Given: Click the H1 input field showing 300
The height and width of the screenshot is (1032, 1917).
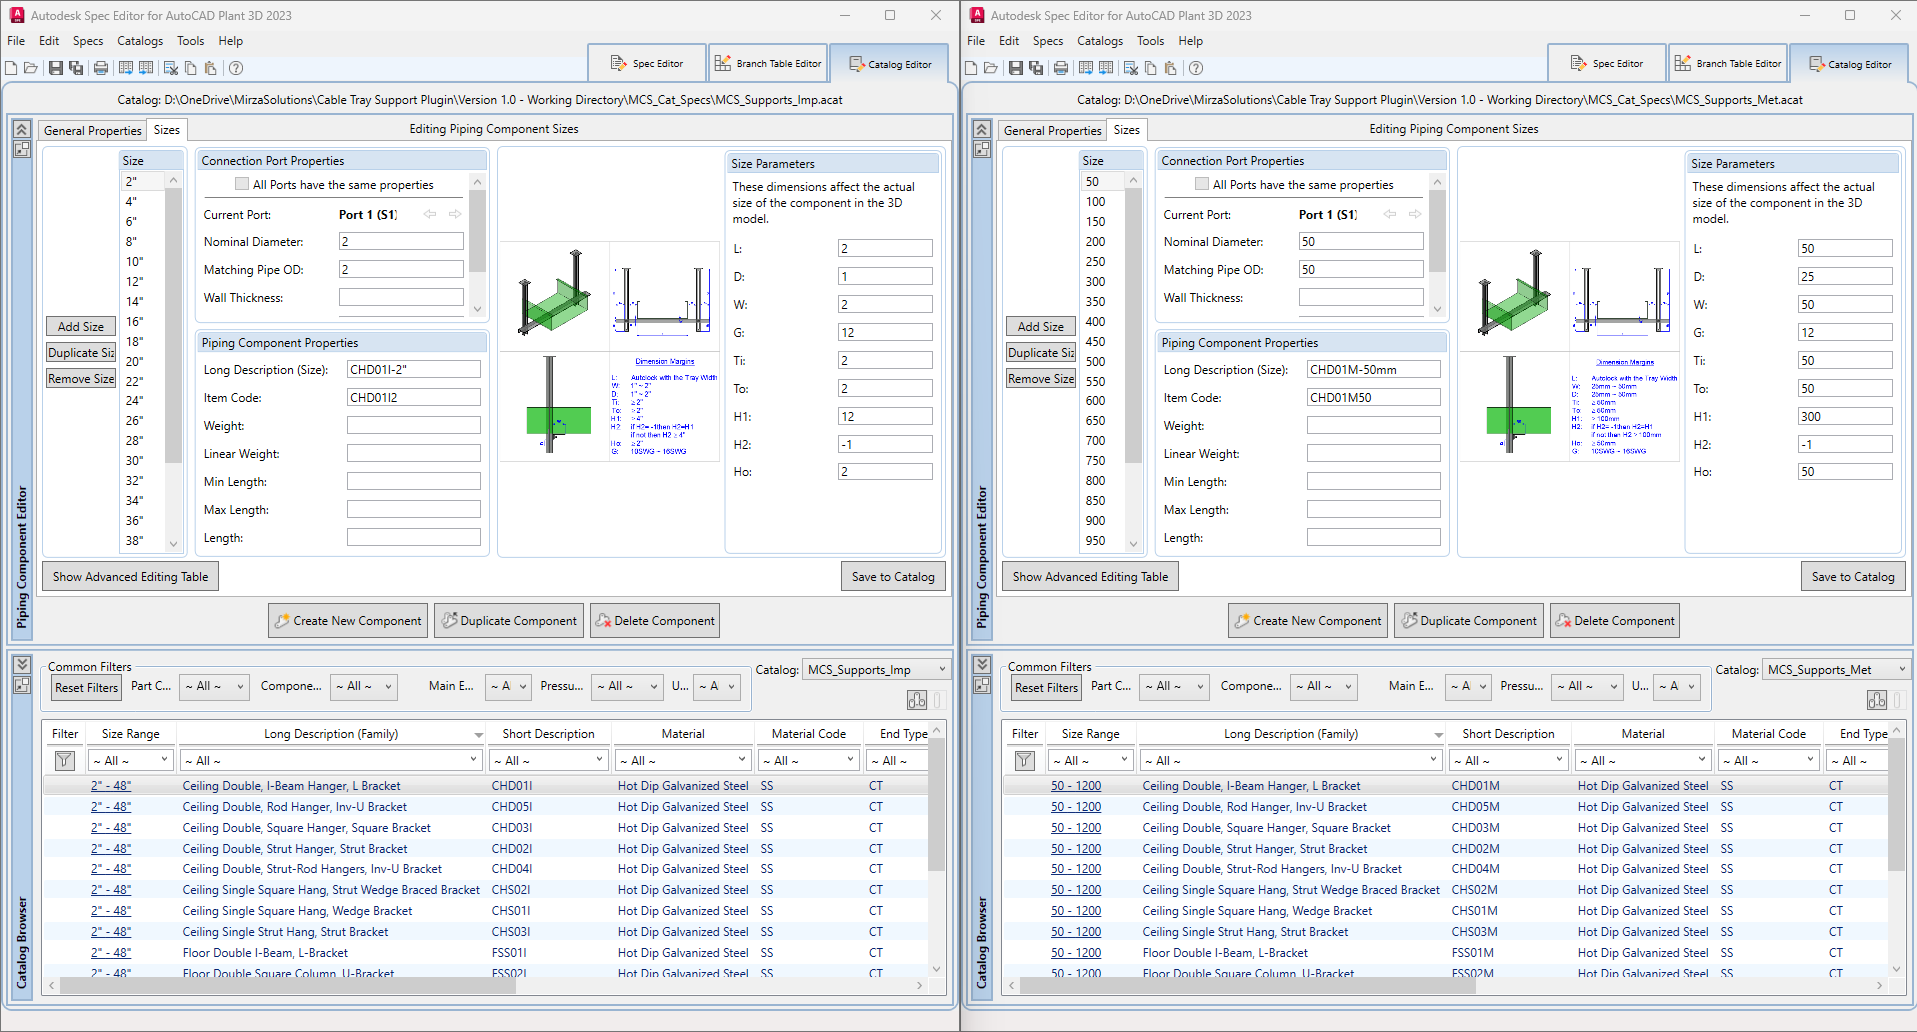Looking at the screenshot, I should pos(1844,417).
